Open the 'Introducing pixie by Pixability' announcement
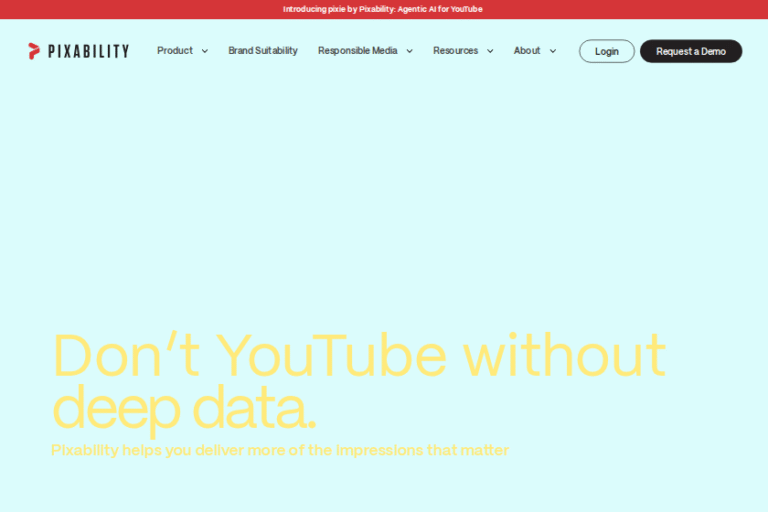768x512 pixels. (x=383, y=9)
